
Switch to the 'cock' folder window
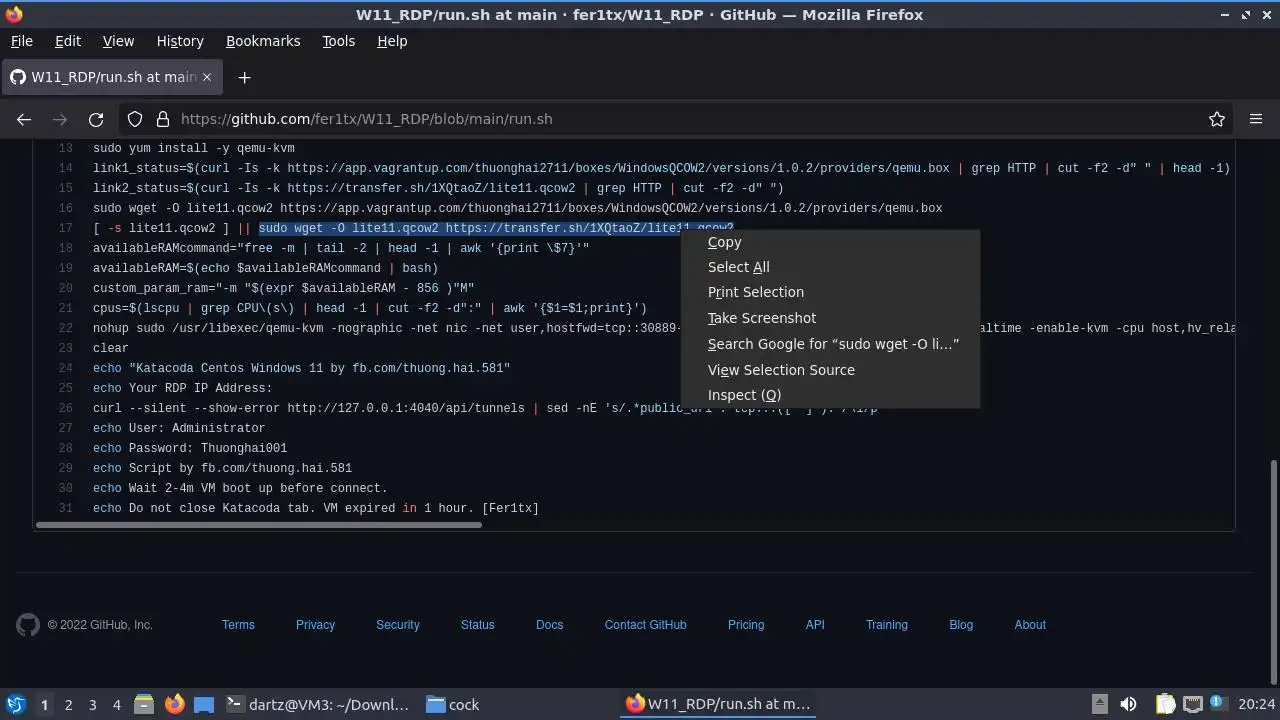pyautogui.click(x=453, y=704)
